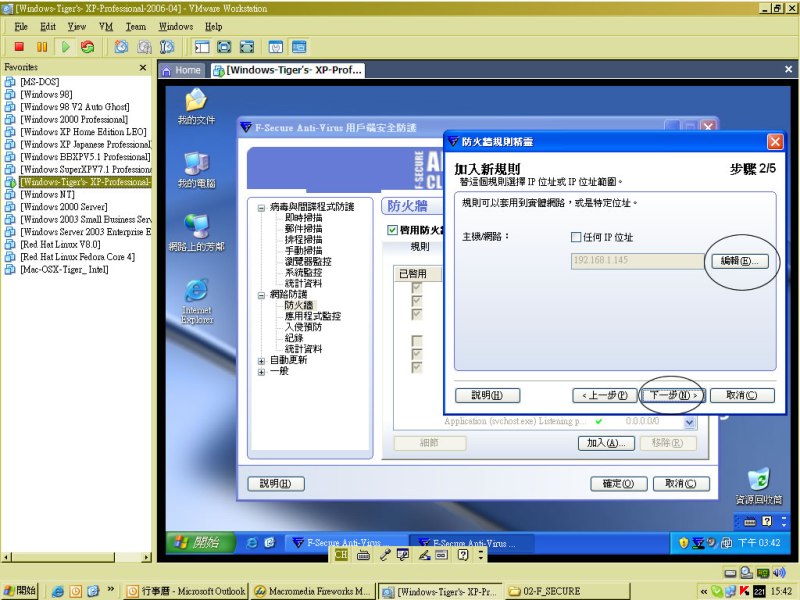Click the 上一步(P) back button
800x600 pixels.
(x=605, y=395)
